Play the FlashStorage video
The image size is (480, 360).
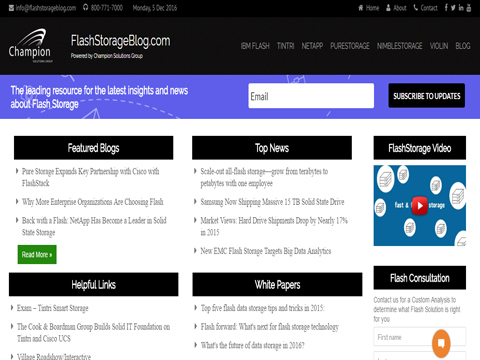[420, 206]
